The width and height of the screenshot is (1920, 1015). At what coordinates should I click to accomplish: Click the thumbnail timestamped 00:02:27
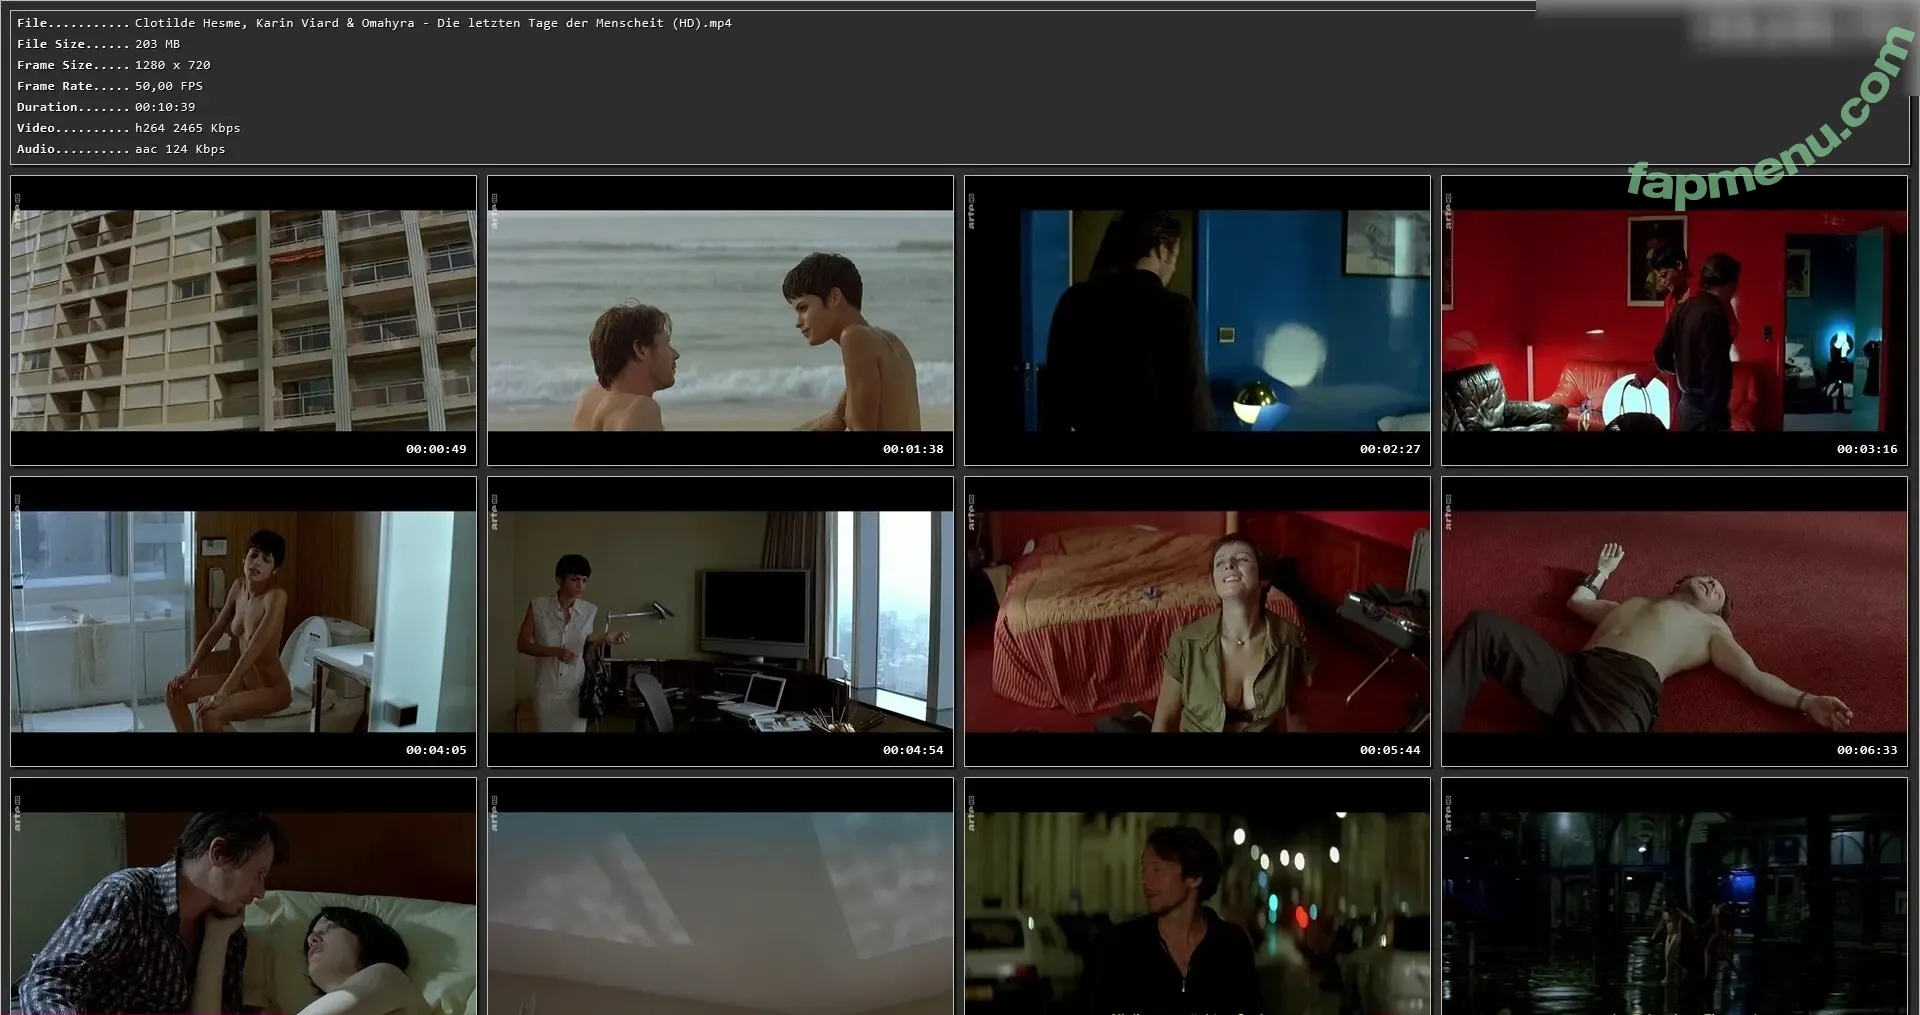point(1197,321)
